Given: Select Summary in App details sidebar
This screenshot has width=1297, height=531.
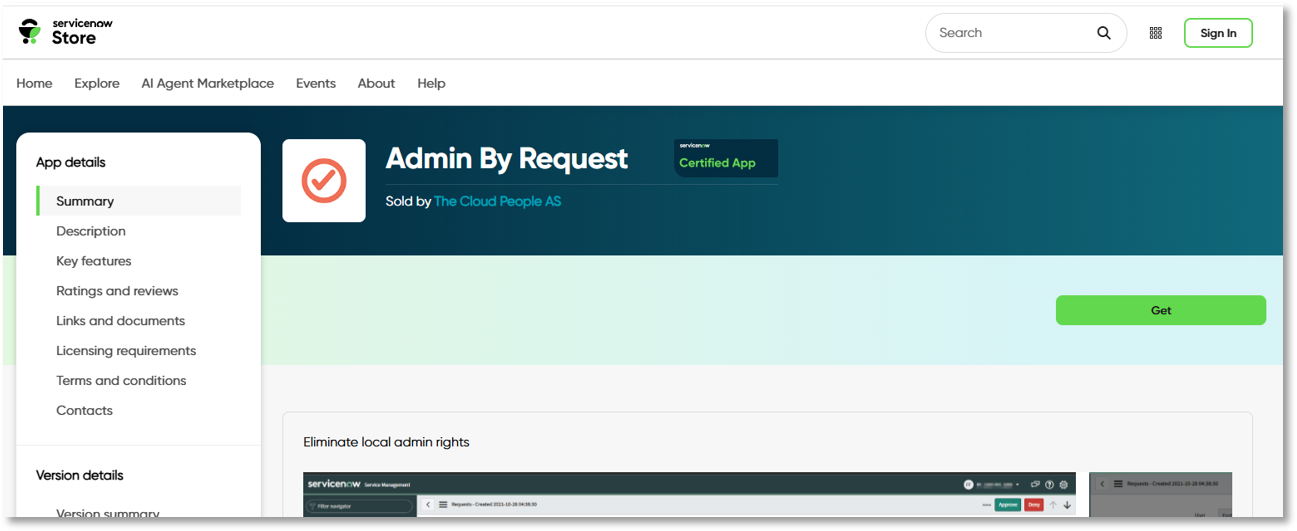Looking at the screenshot, I should pyautogui.click(x=85, y=201).
